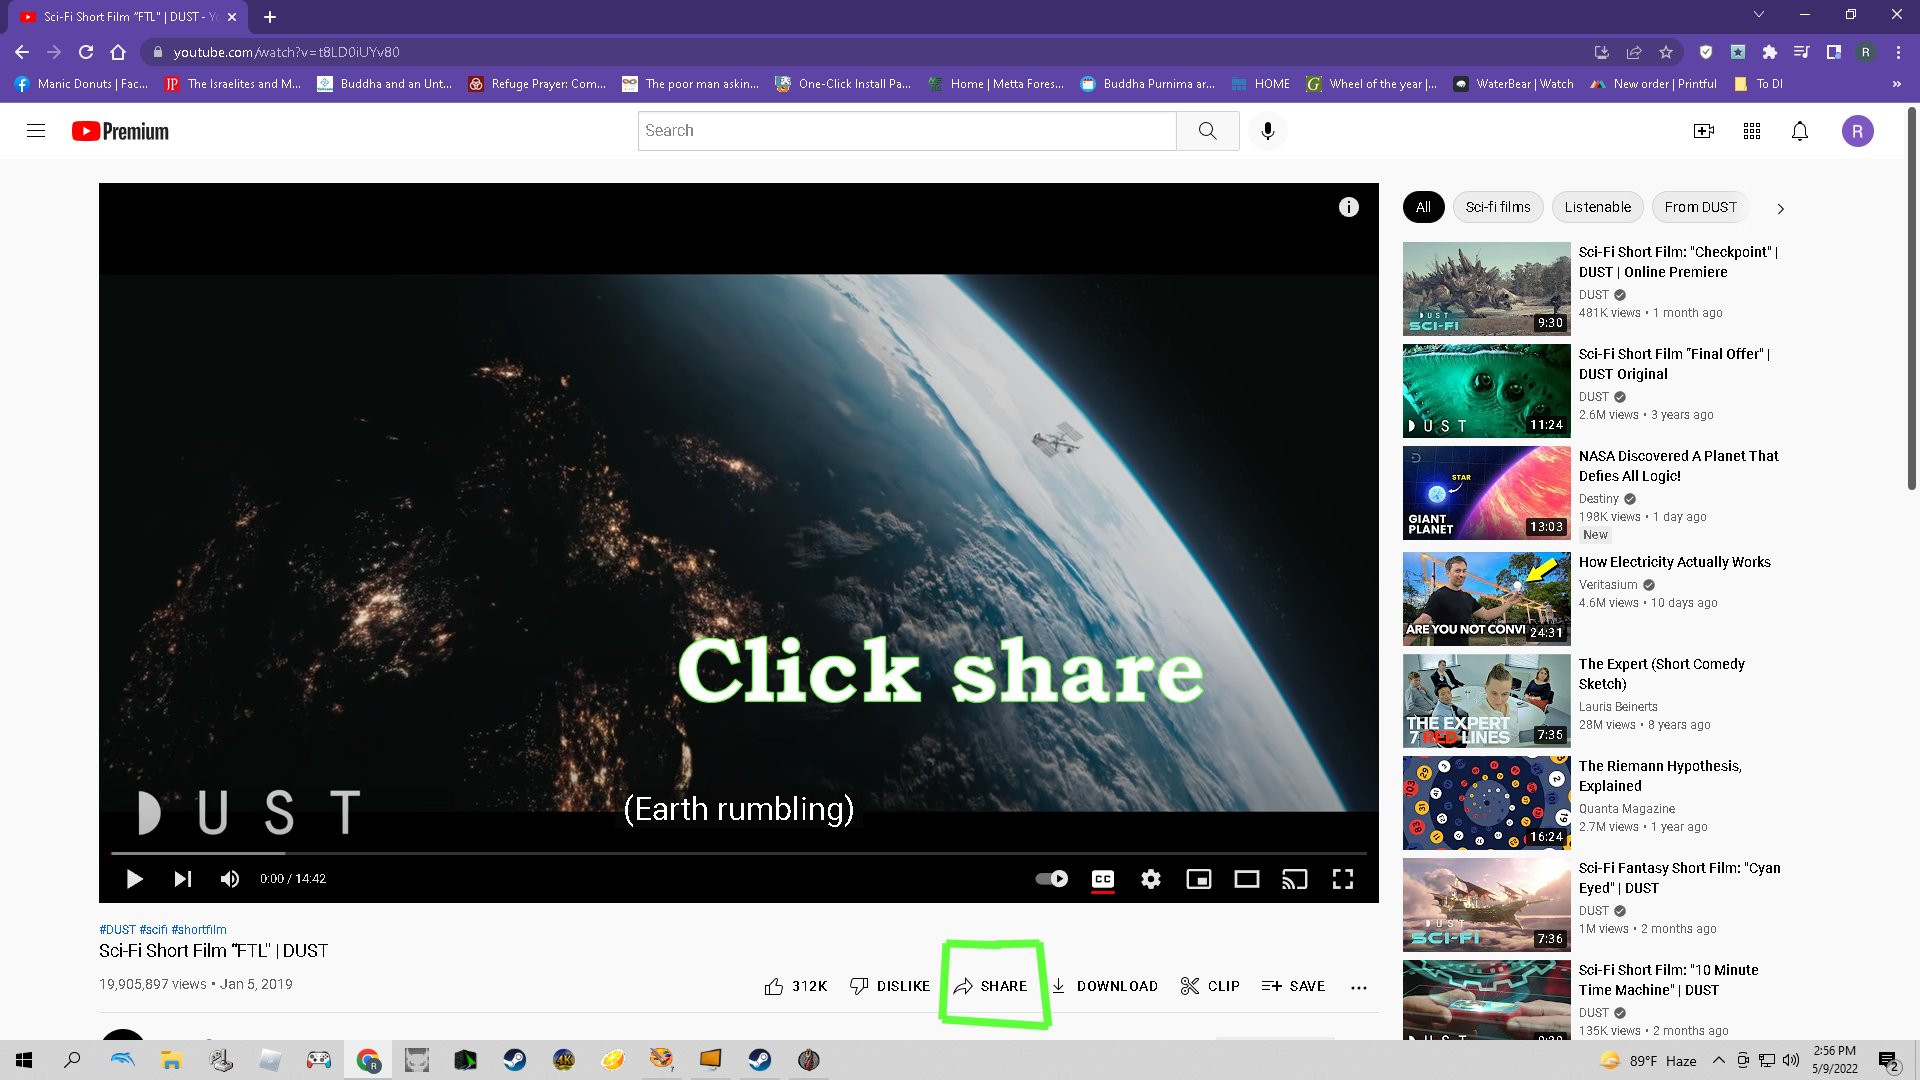This screenshot has width=1920, height=1080.
Task: Click the YouTube Premium logo
Action: pyautogui.click(x=120, y=131)
